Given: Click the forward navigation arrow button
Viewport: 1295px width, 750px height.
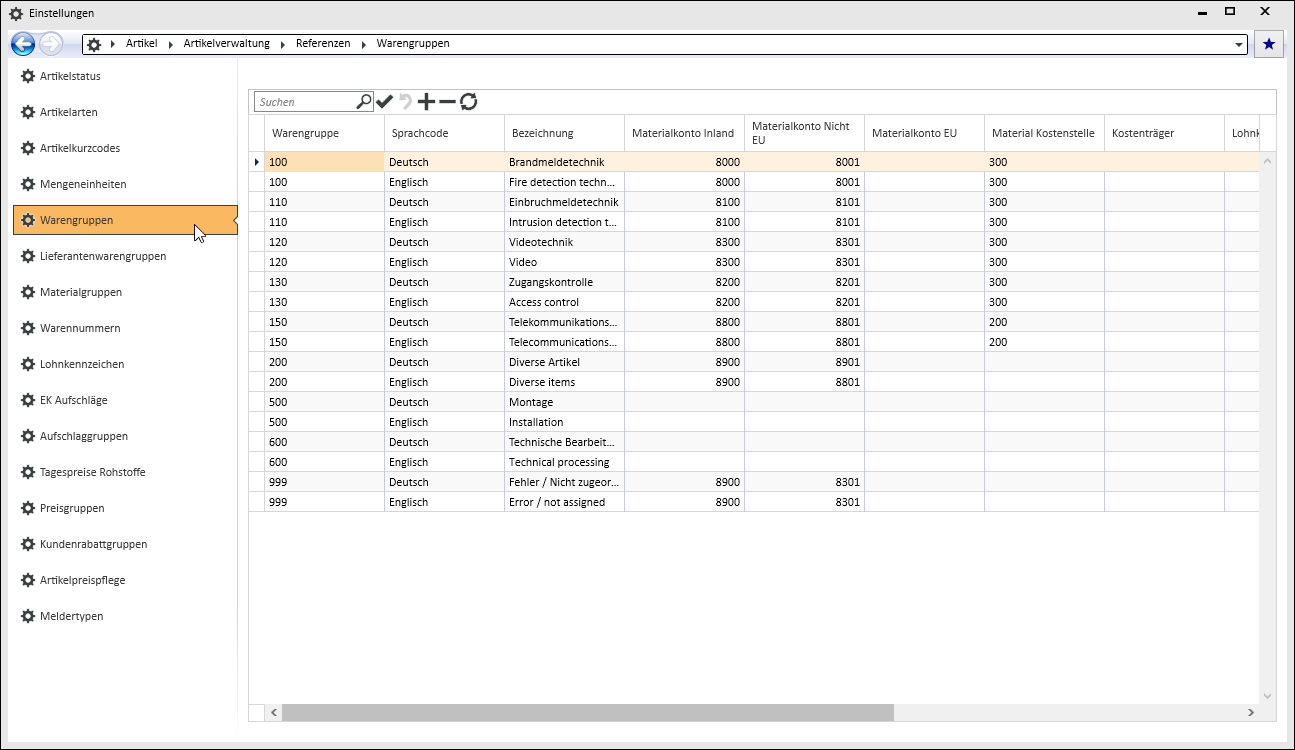Looking at the screenshot, I should click(x=50, y=44).
